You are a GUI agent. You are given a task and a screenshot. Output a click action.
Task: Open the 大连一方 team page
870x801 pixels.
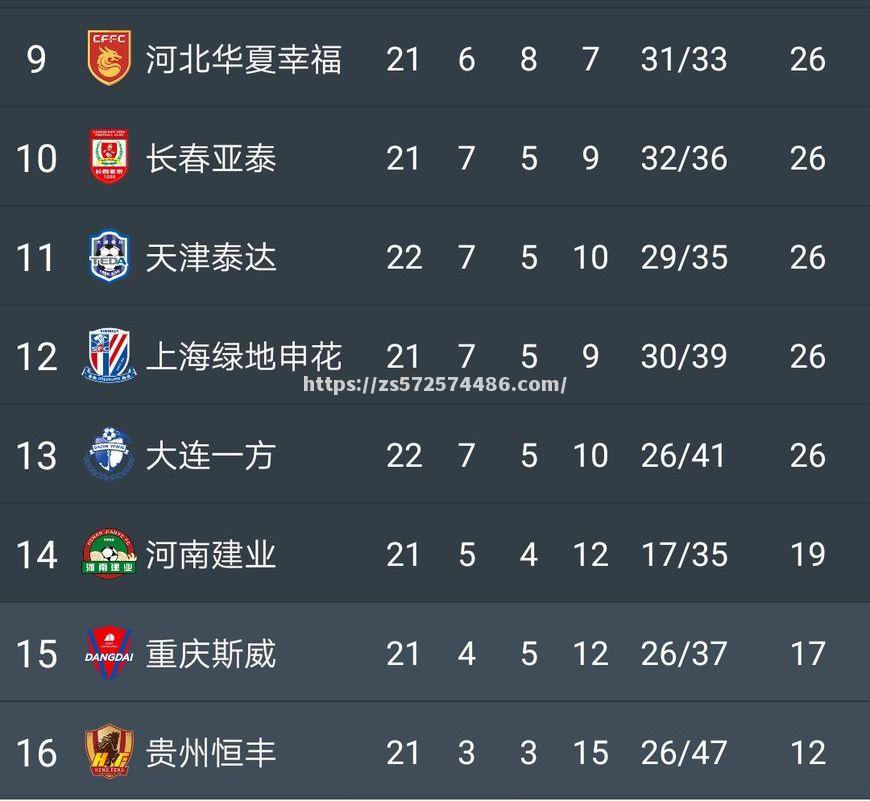[x=211, y=455]
